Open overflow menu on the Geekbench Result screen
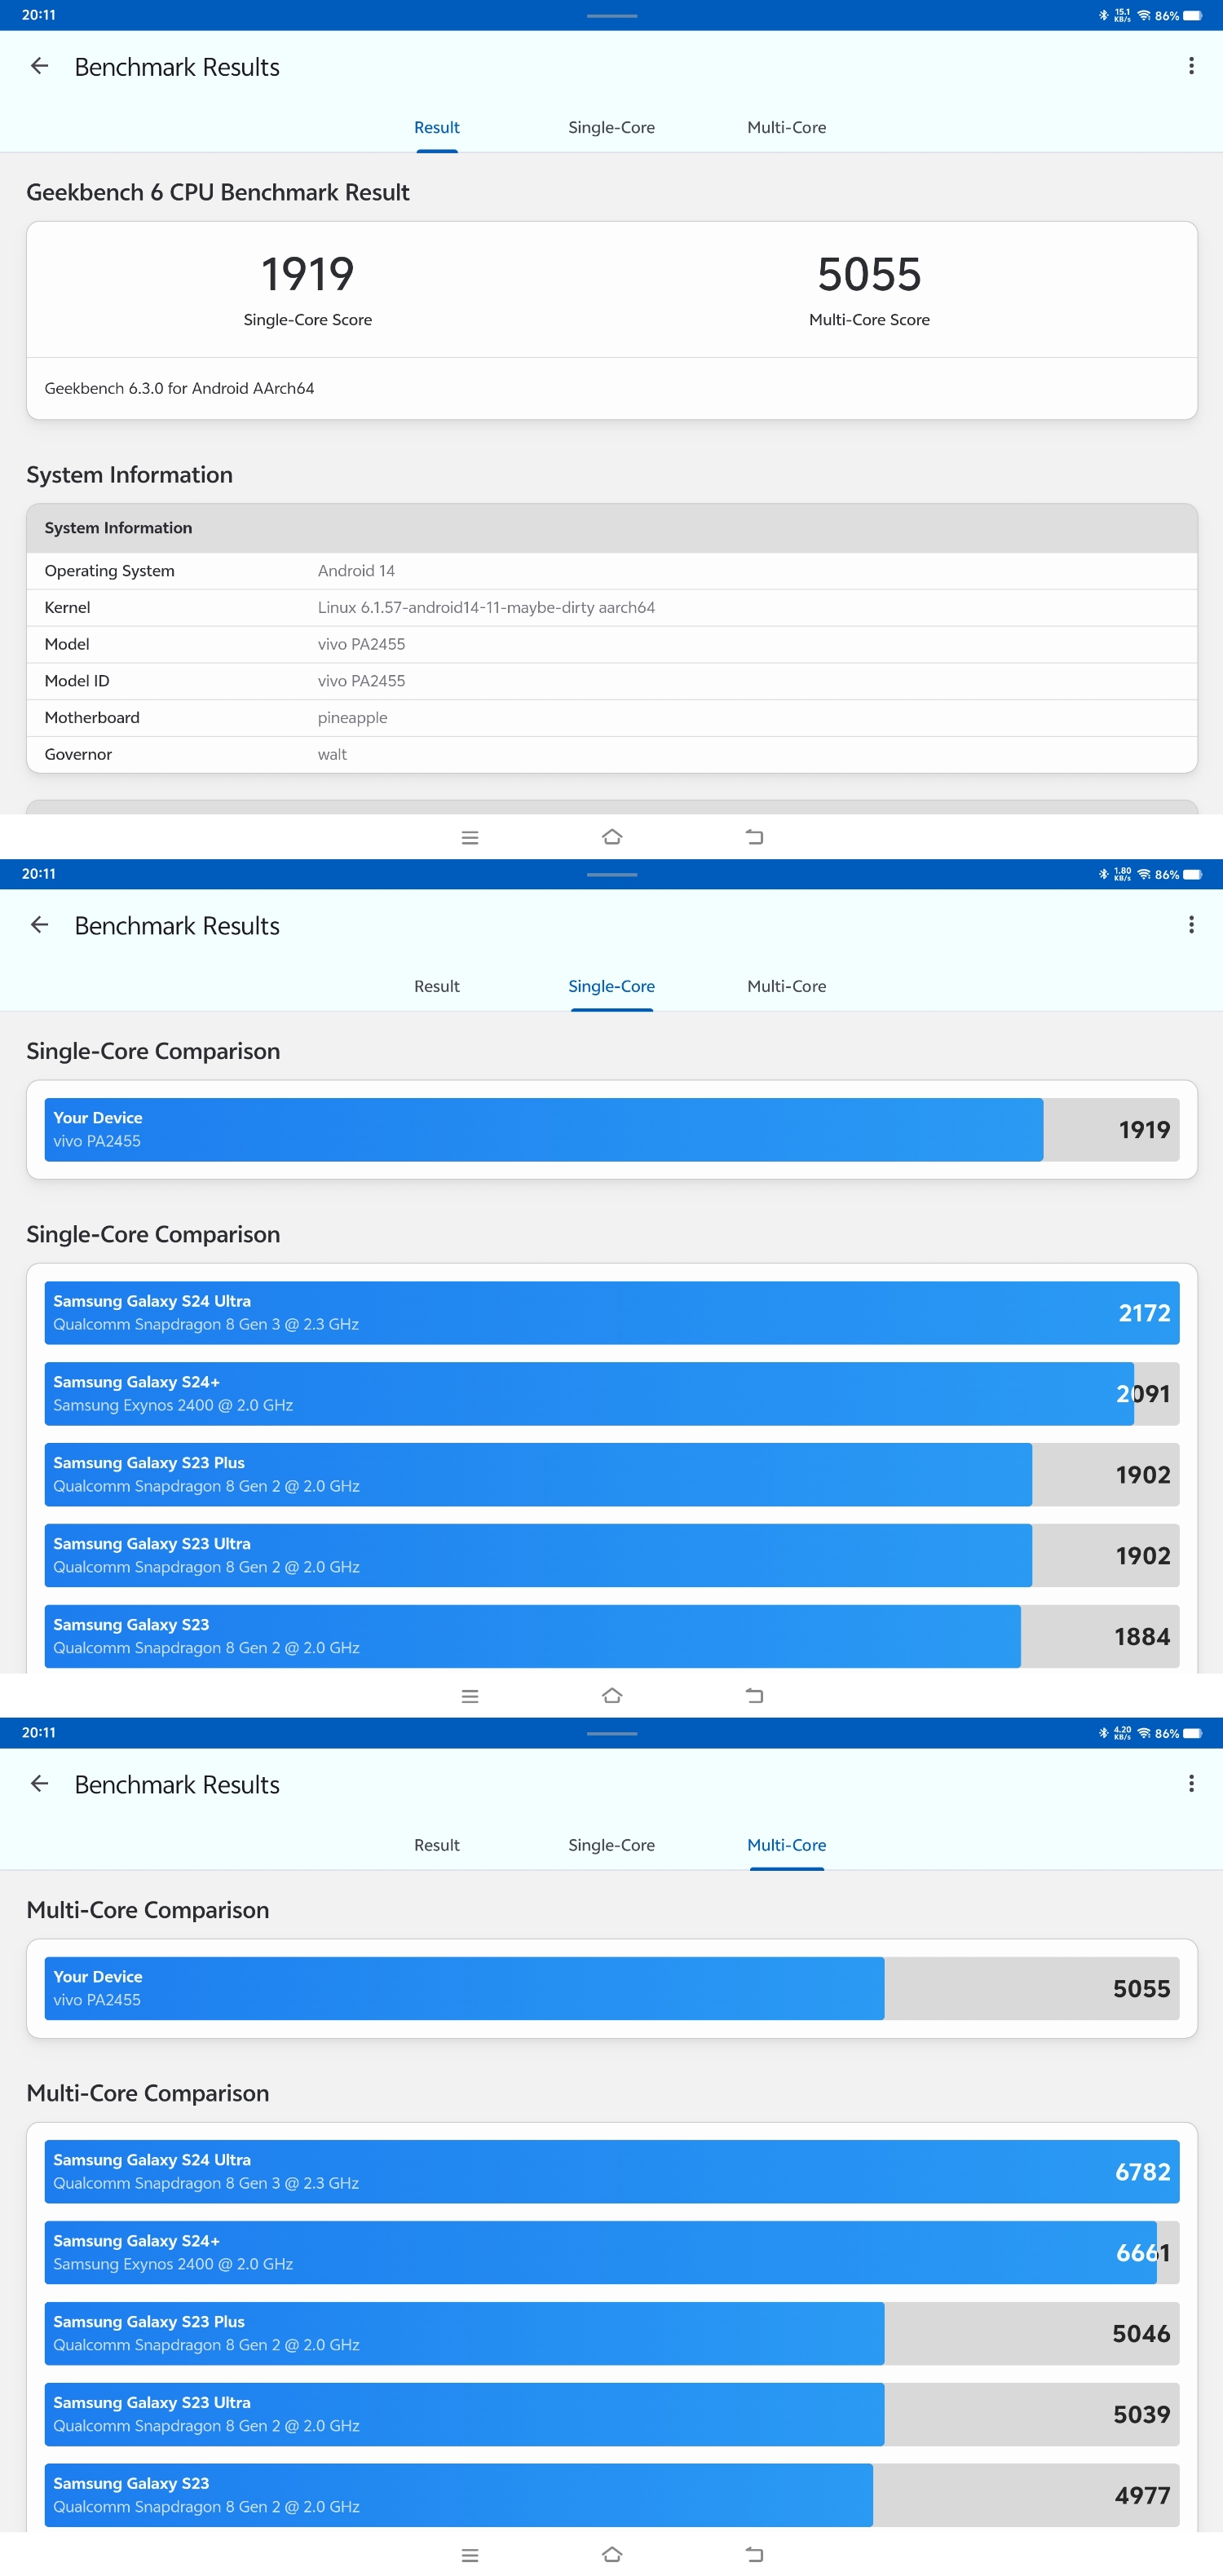 click(x=1191, y=66)
